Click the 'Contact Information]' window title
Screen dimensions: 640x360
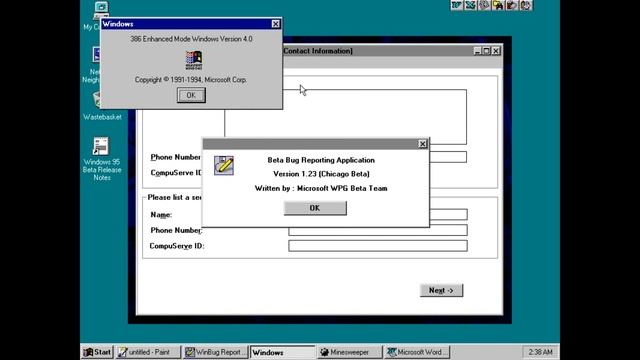[318, 51]
